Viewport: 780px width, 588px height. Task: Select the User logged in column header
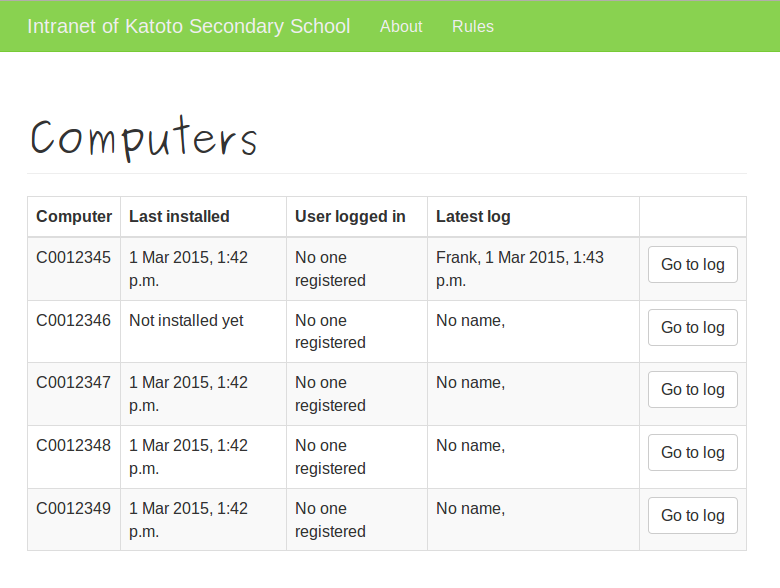coord(350,216)
